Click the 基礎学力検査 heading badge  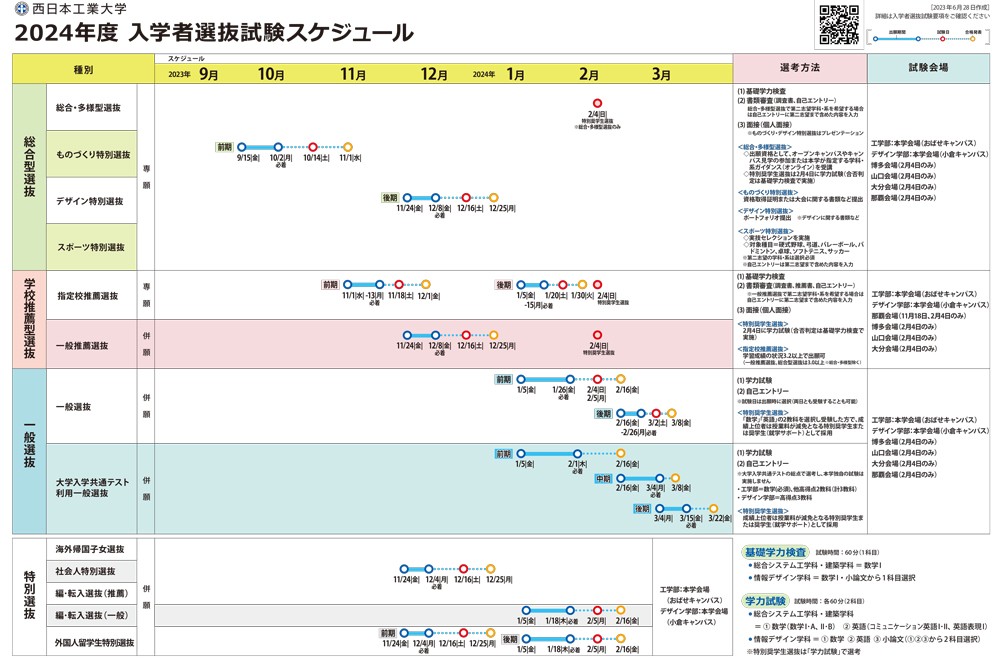[x=776, y=552]
